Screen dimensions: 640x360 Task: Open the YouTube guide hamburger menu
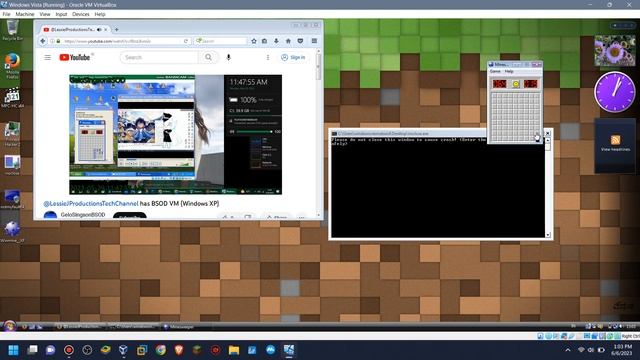[x=48, y=58]
